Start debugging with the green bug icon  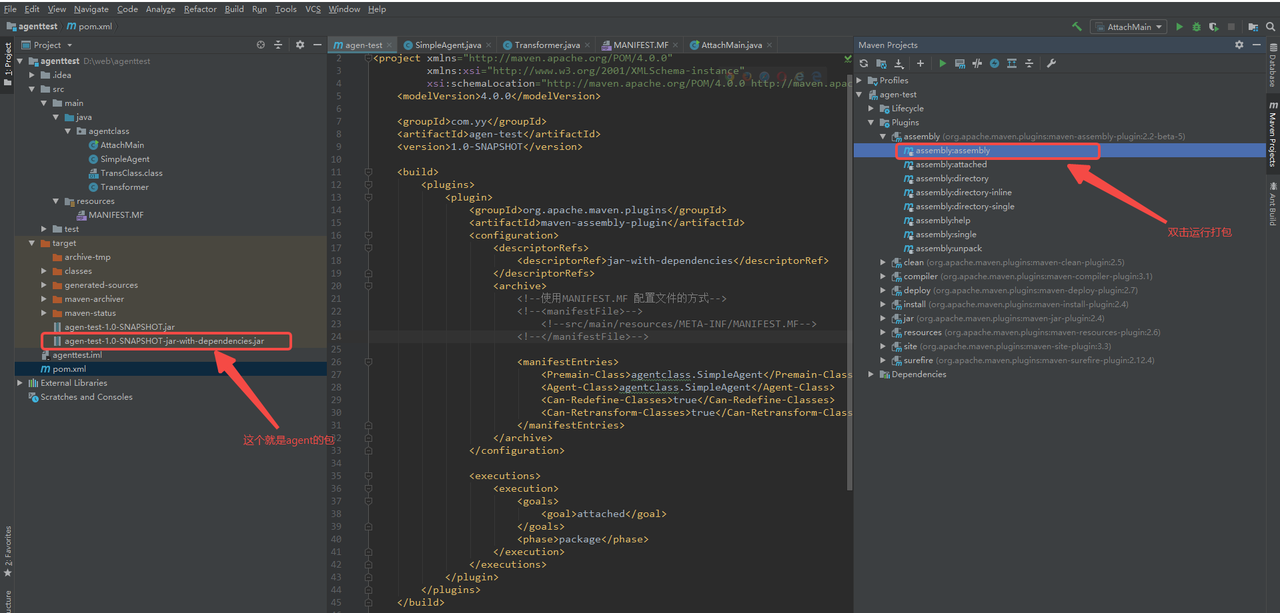click(1196, 27)
